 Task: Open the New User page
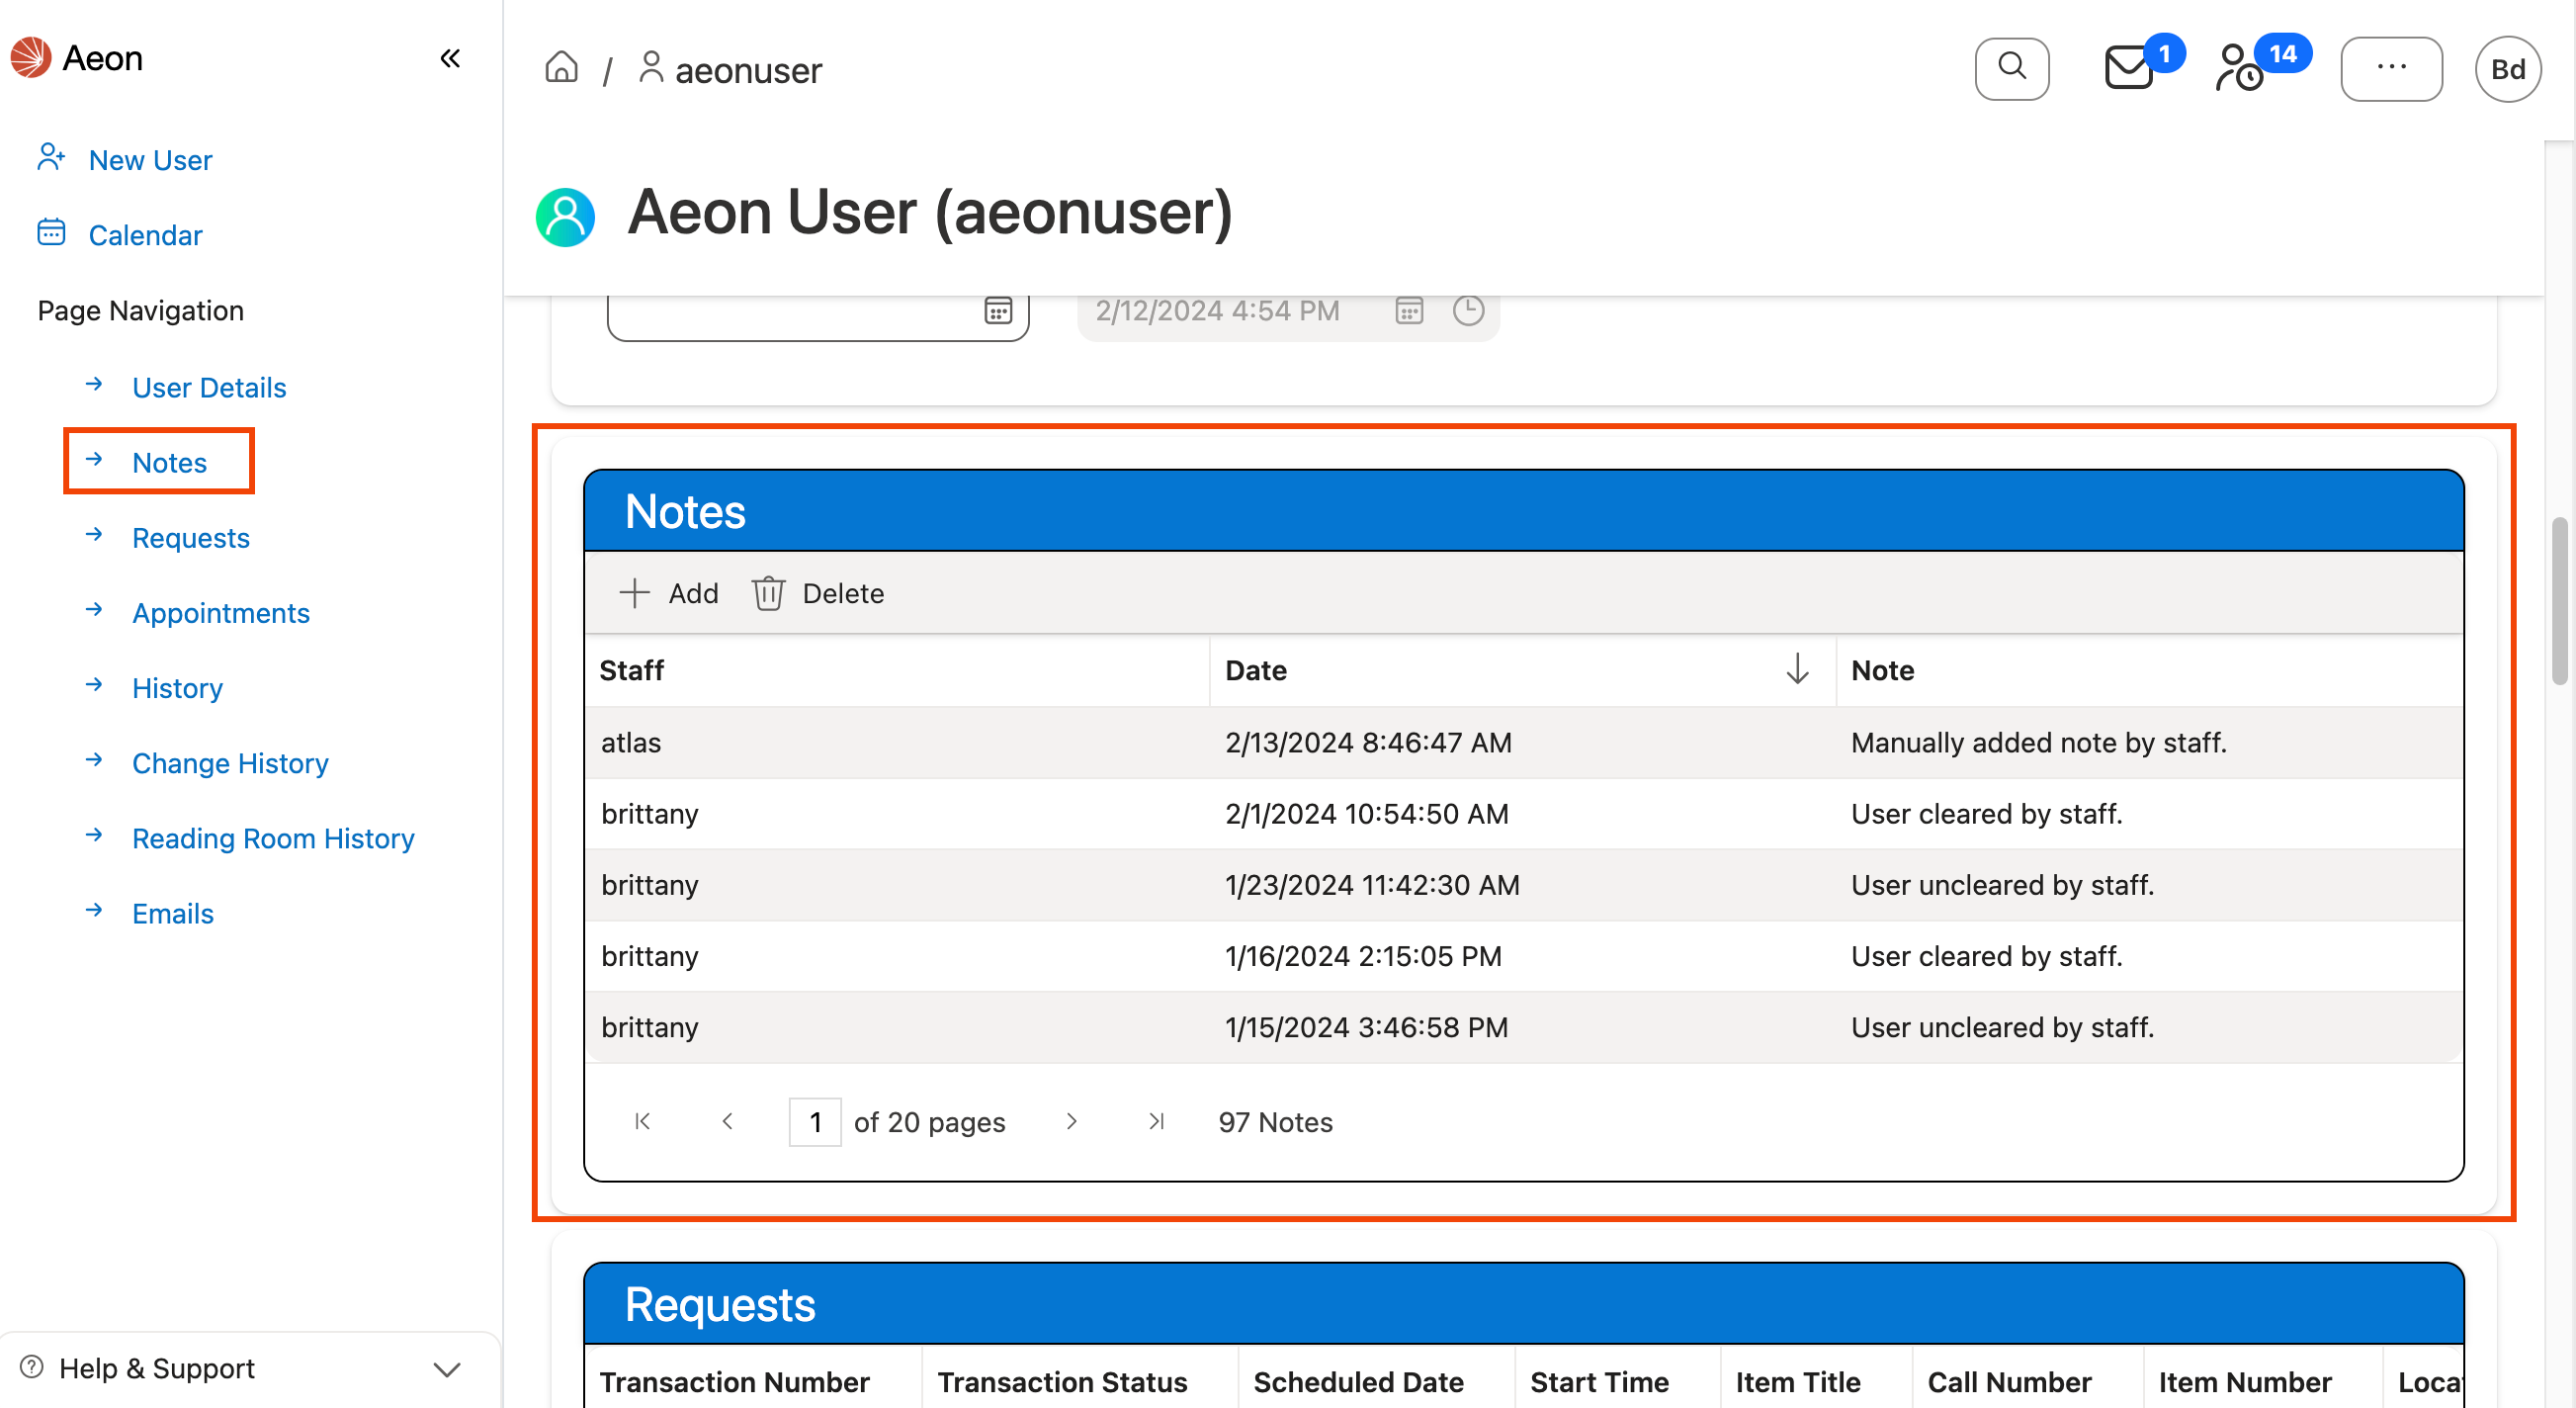tap(150, 160)
